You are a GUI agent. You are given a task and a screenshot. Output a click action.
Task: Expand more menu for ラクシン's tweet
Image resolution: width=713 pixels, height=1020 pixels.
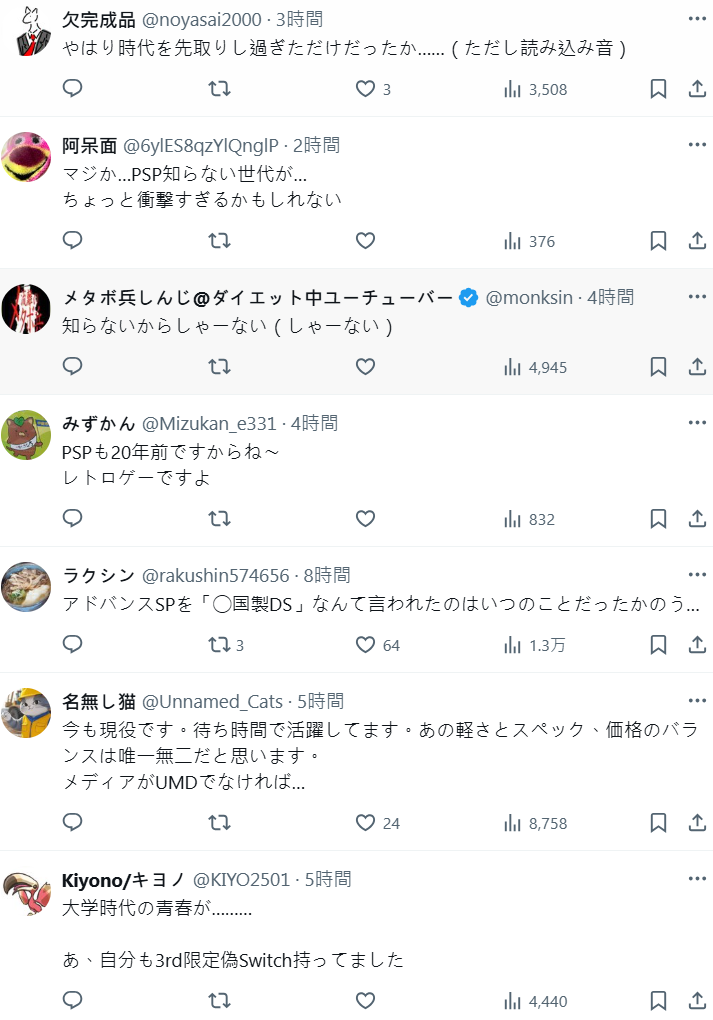[x=697, y=575]
